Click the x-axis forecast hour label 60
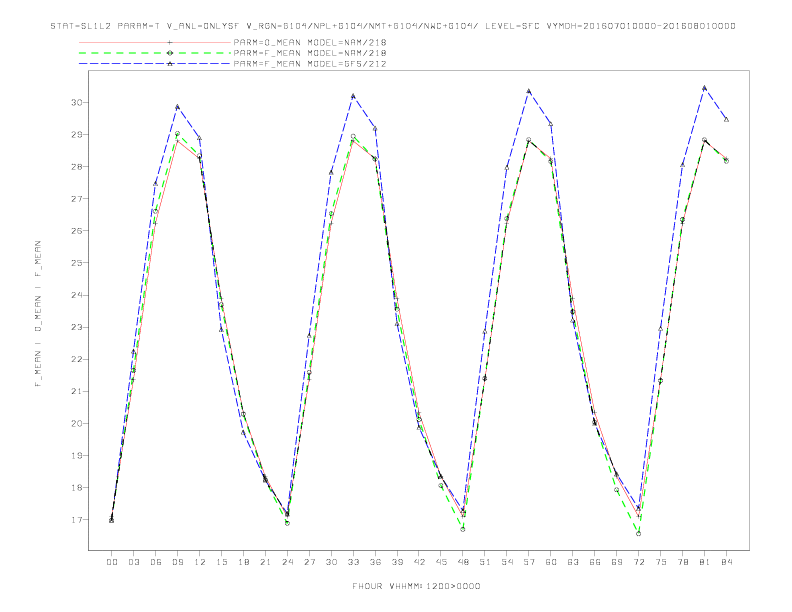 pos(551,562)
